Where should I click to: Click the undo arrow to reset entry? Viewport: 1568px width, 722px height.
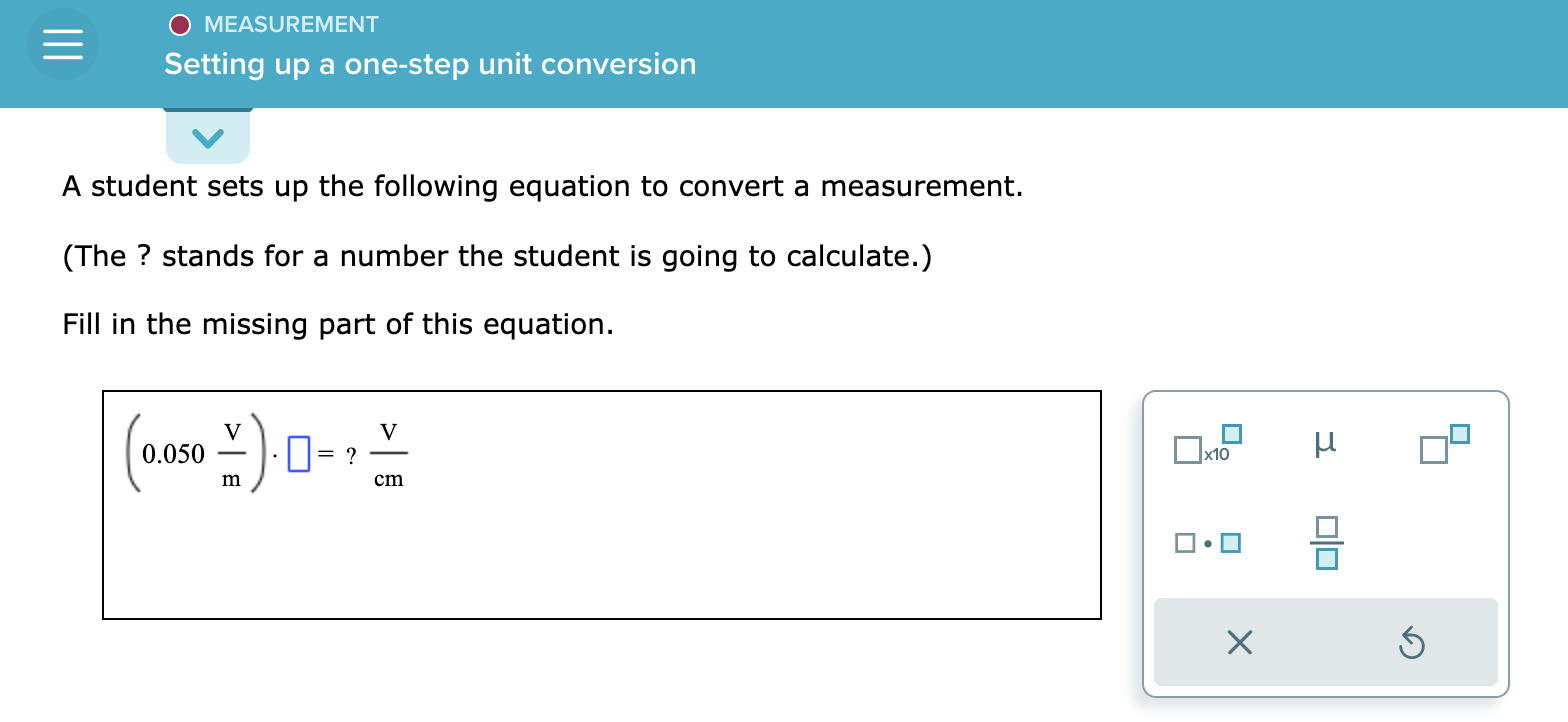[1411, 643]
